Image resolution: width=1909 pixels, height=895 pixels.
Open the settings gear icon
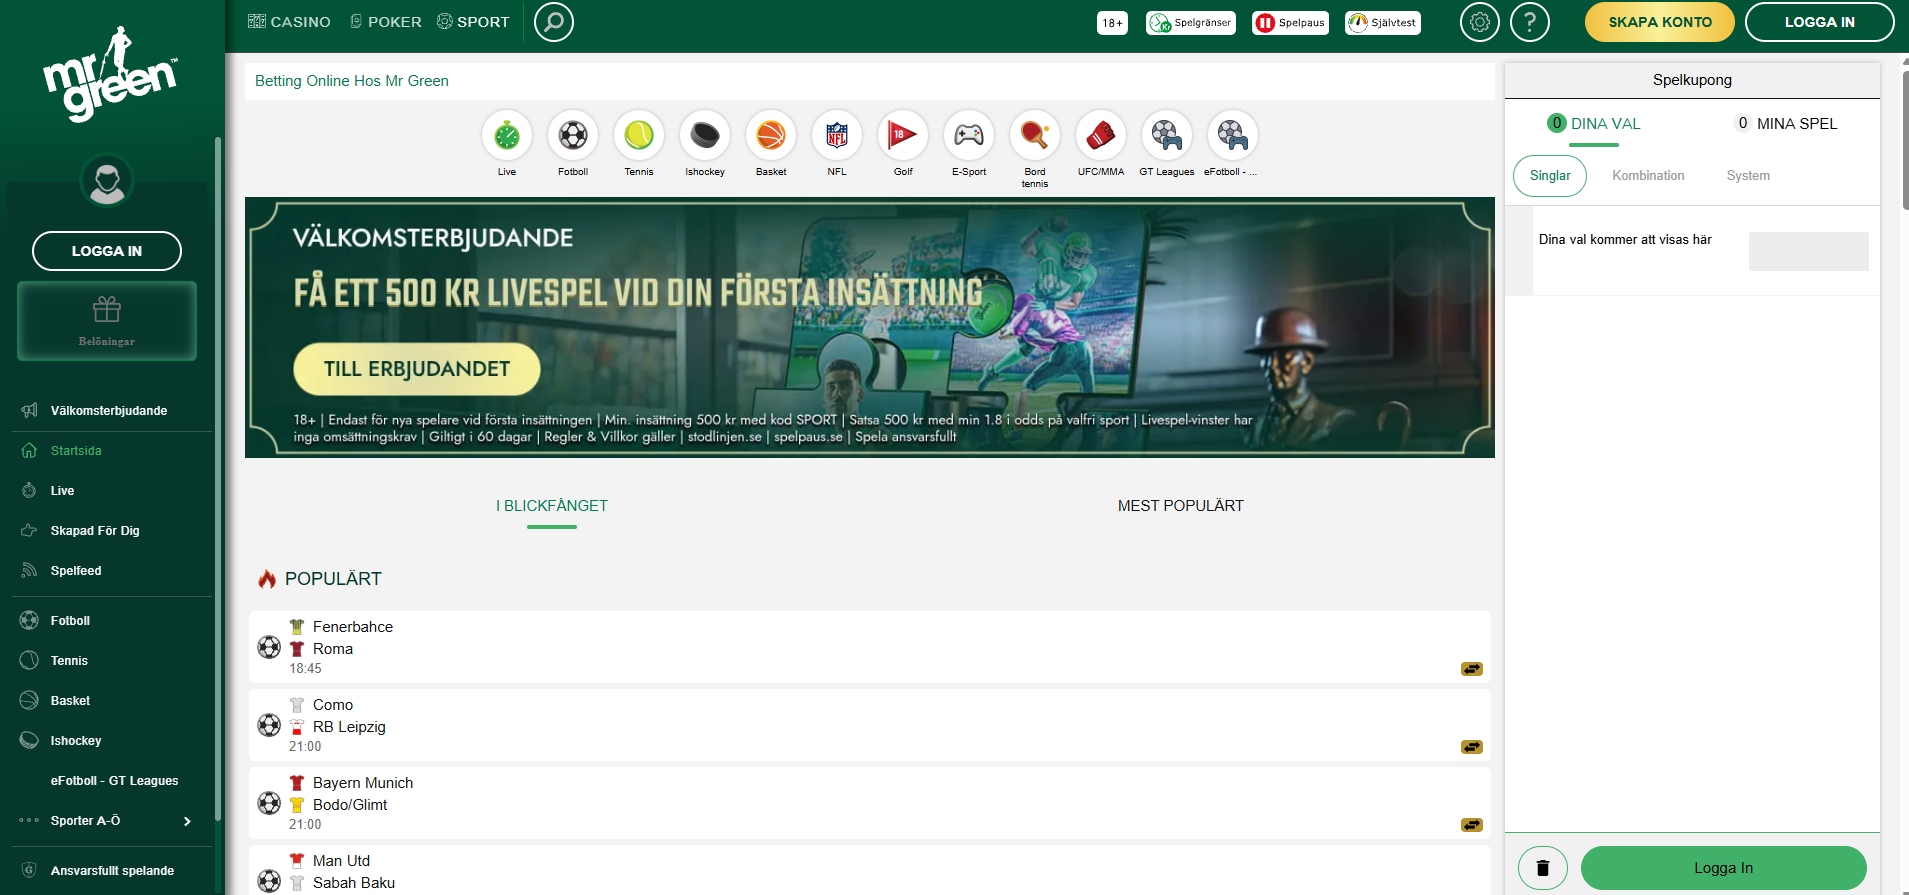[x=1480, y=22]
